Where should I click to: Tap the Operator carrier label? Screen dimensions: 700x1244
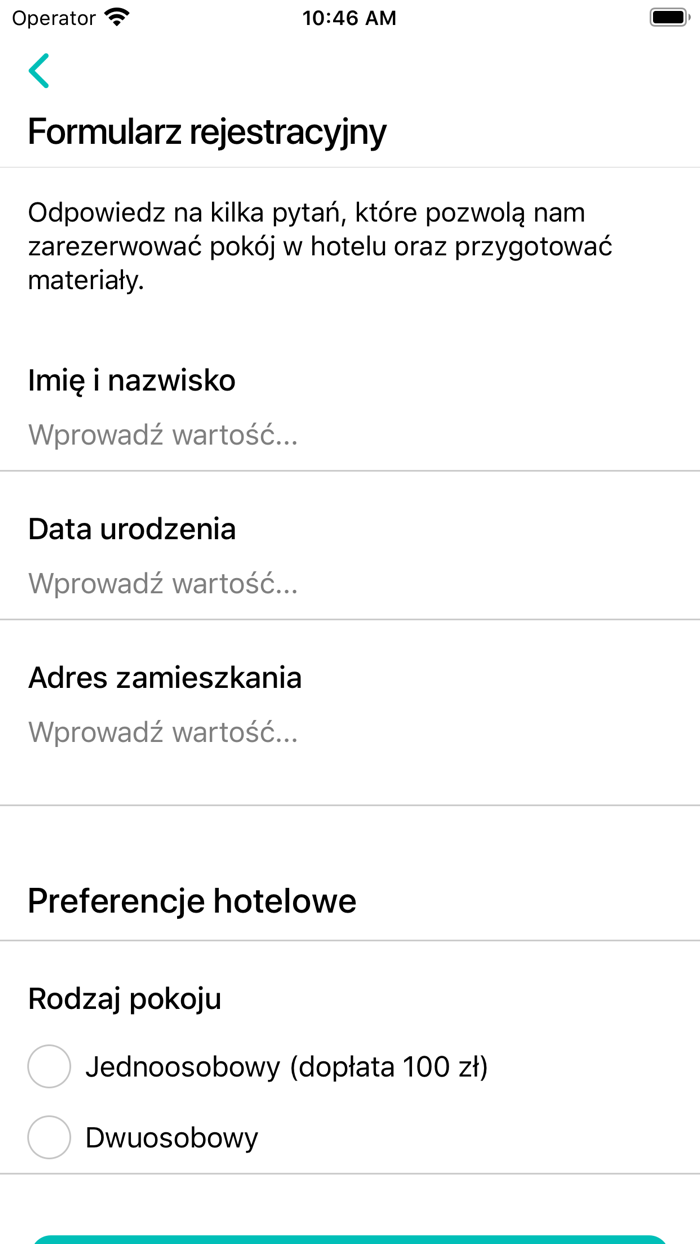tap(54, 18)
